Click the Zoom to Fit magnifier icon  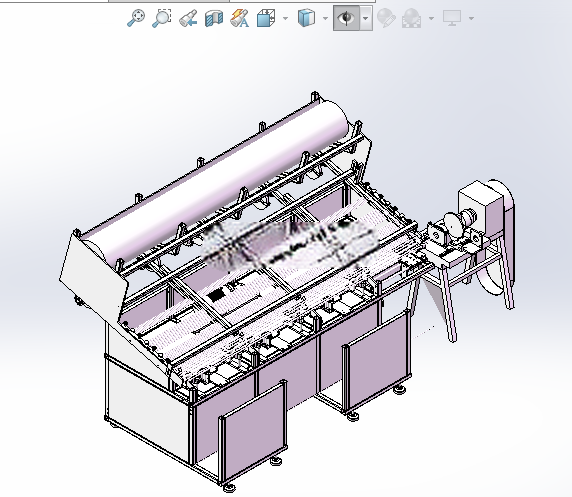coord(136,18)
